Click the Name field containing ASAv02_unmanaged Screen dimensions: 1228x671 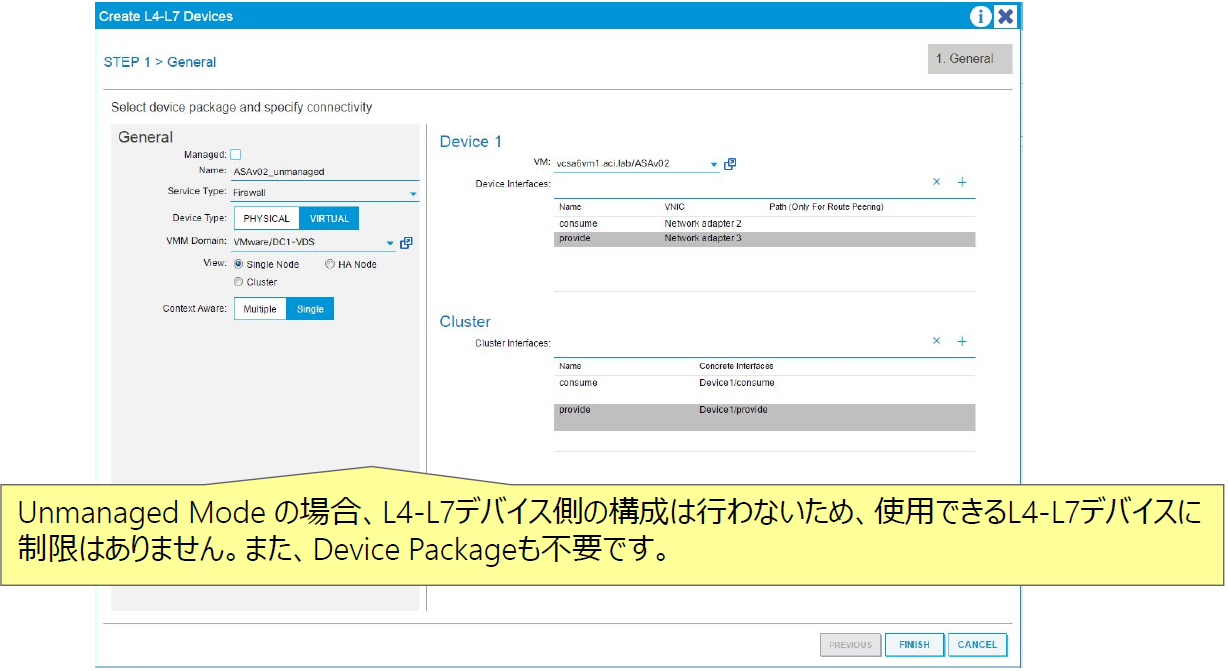(x=322, y=172)
